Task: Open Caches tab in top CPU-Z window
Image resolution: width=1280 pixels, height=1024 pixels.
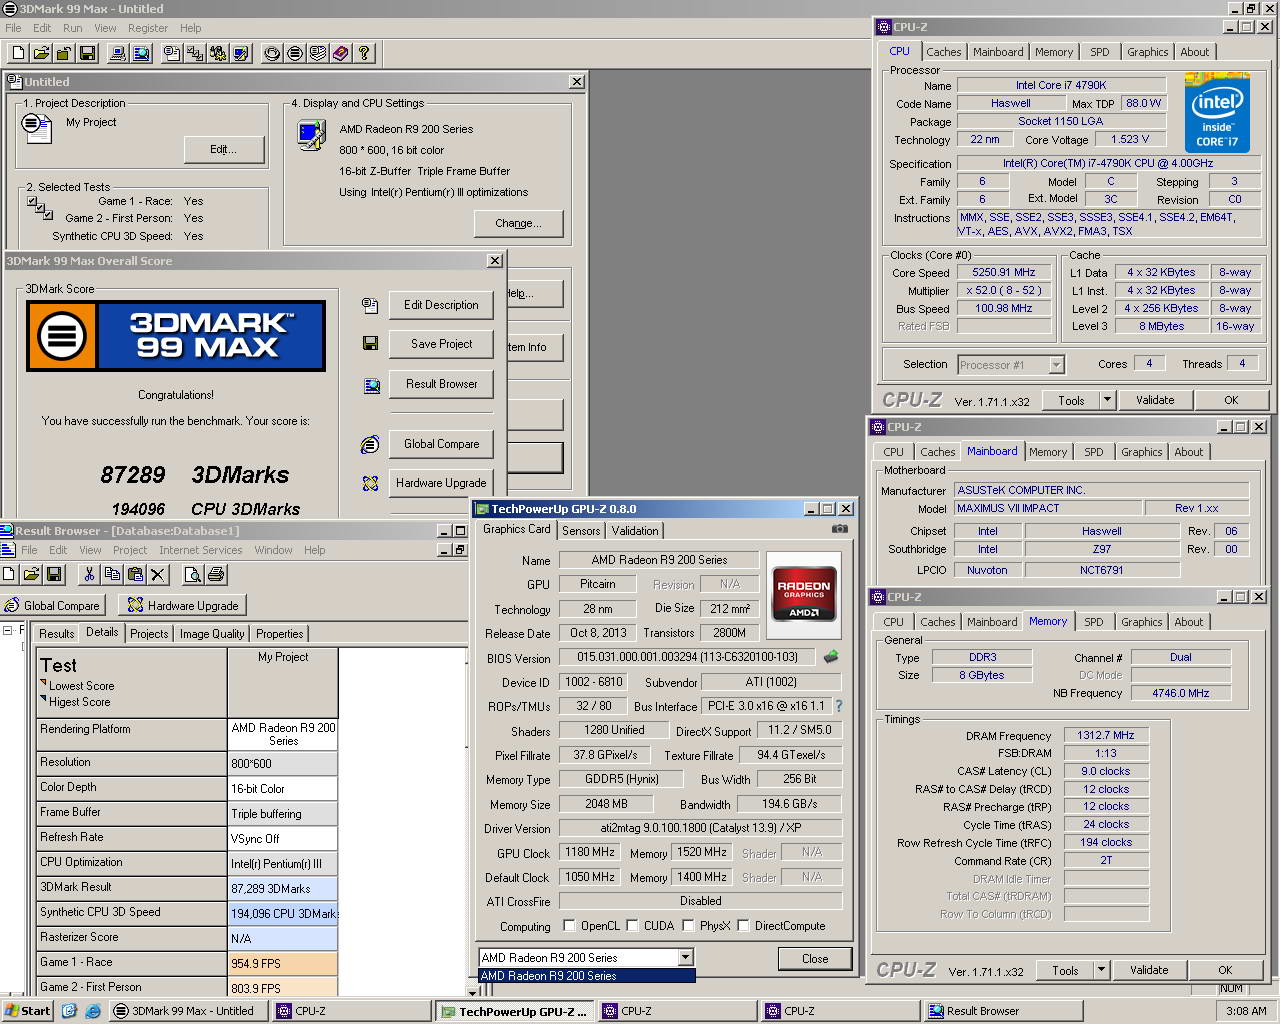Action: tap(943, 52)
